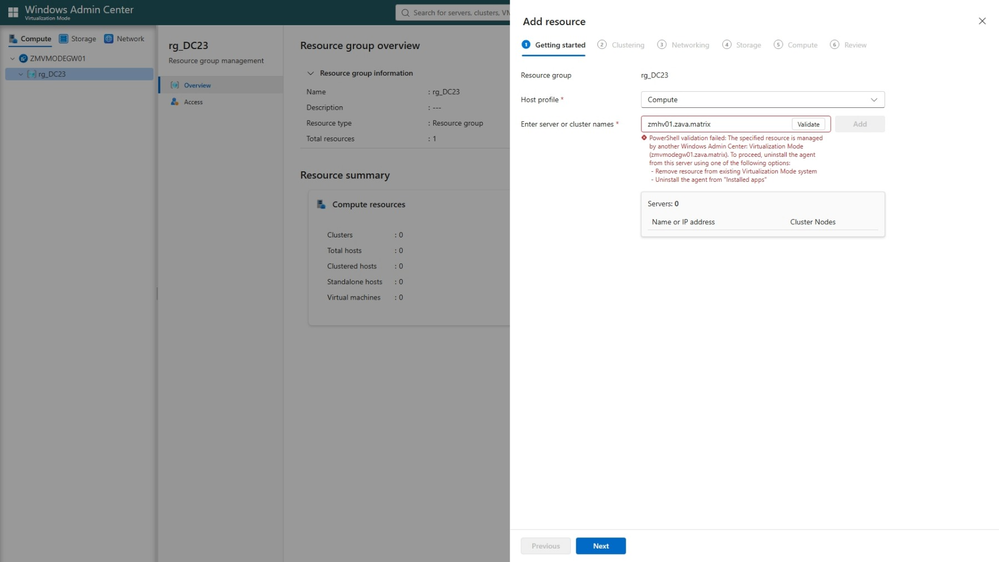
Task: Click the Clustered hosts row
Action: click(x=365, y=266)
